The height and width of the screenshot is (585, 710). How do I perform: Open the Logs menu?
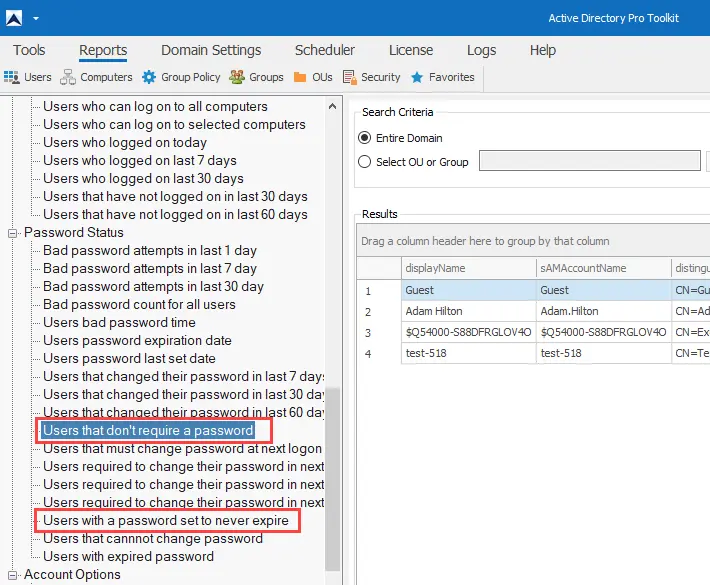(481, 50)
